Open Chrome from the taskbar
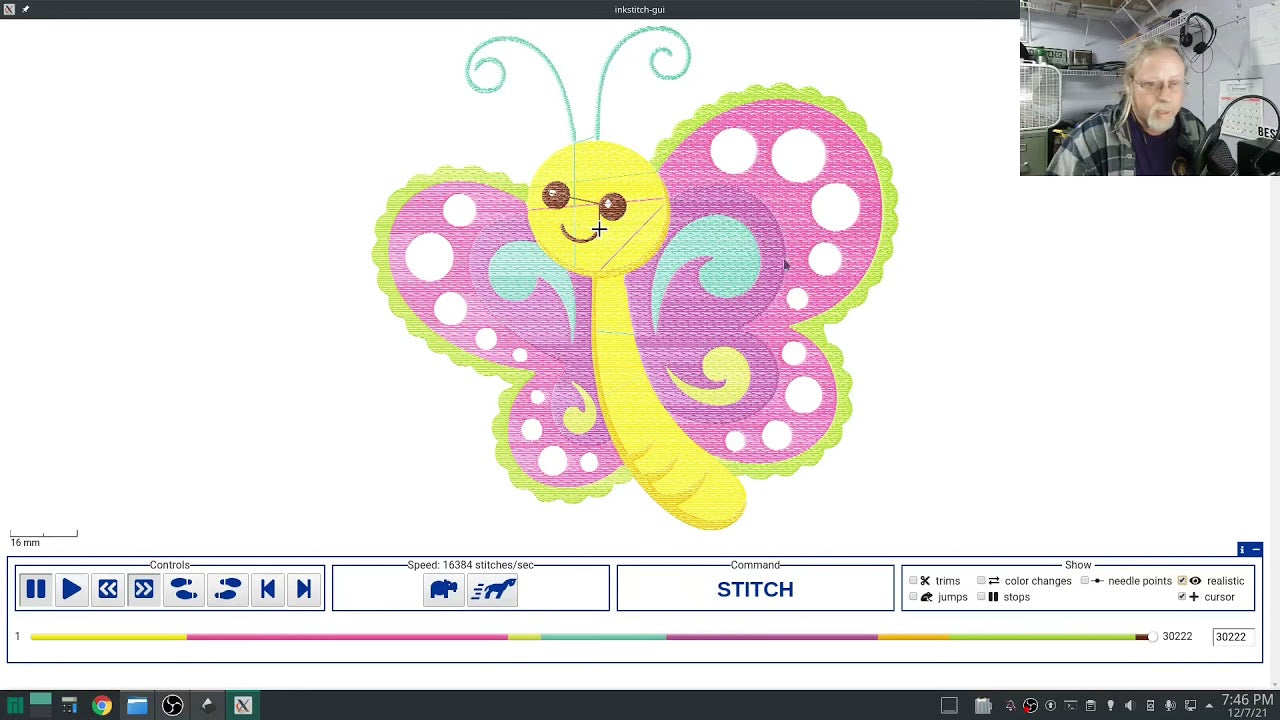1280x720 pixels. point(103,706)
